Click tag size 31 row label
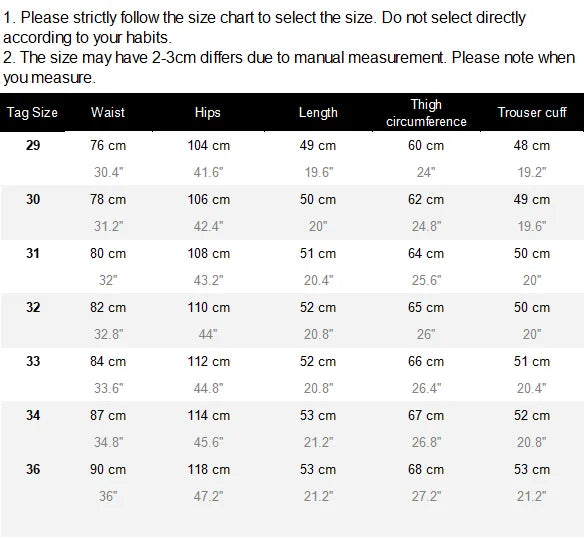Screen dimensions: 584x538 [x=33, y=253]
